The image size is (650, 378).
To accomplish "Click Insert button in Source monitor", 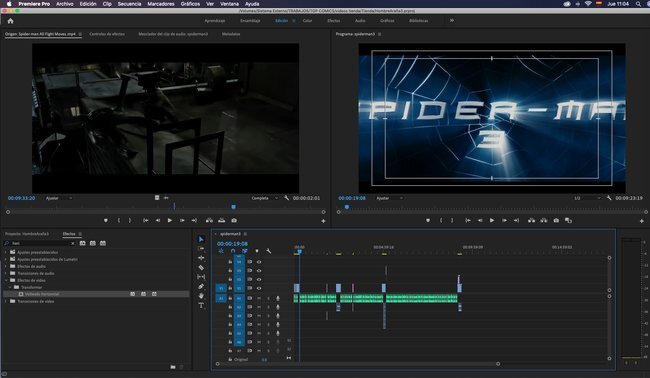I will click(209, 220).
